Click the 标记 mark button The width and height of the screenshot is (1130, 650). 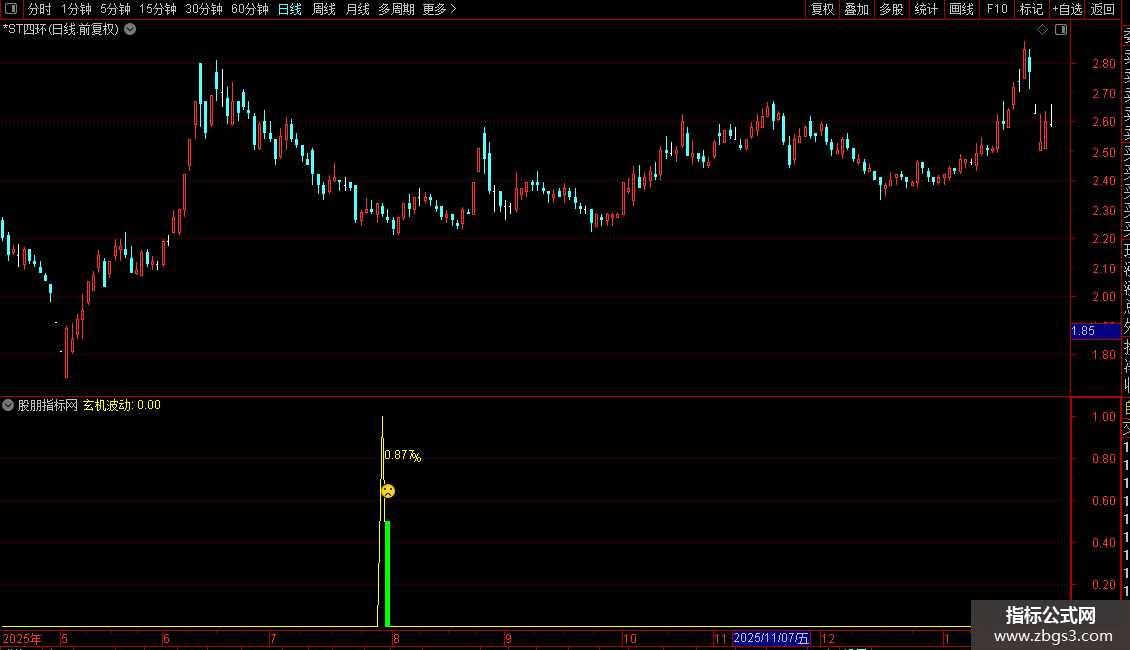pos(1031,9)
